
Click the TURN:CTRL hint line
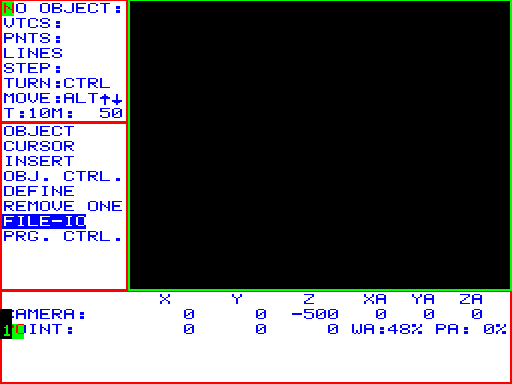click(x=57, y=83)
